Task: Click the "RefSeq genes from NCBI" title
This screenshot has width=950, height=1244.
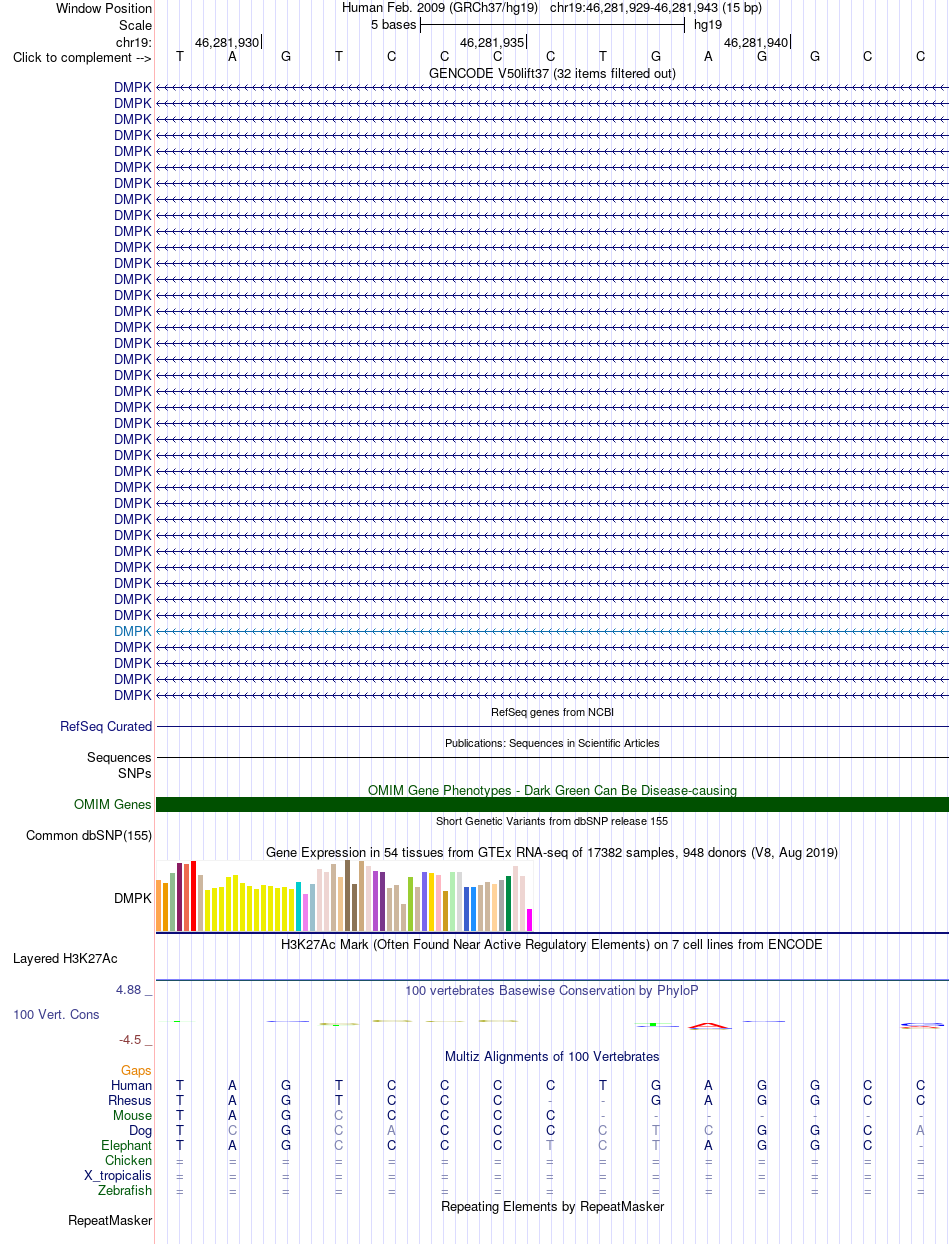Action: coord(552,713)
